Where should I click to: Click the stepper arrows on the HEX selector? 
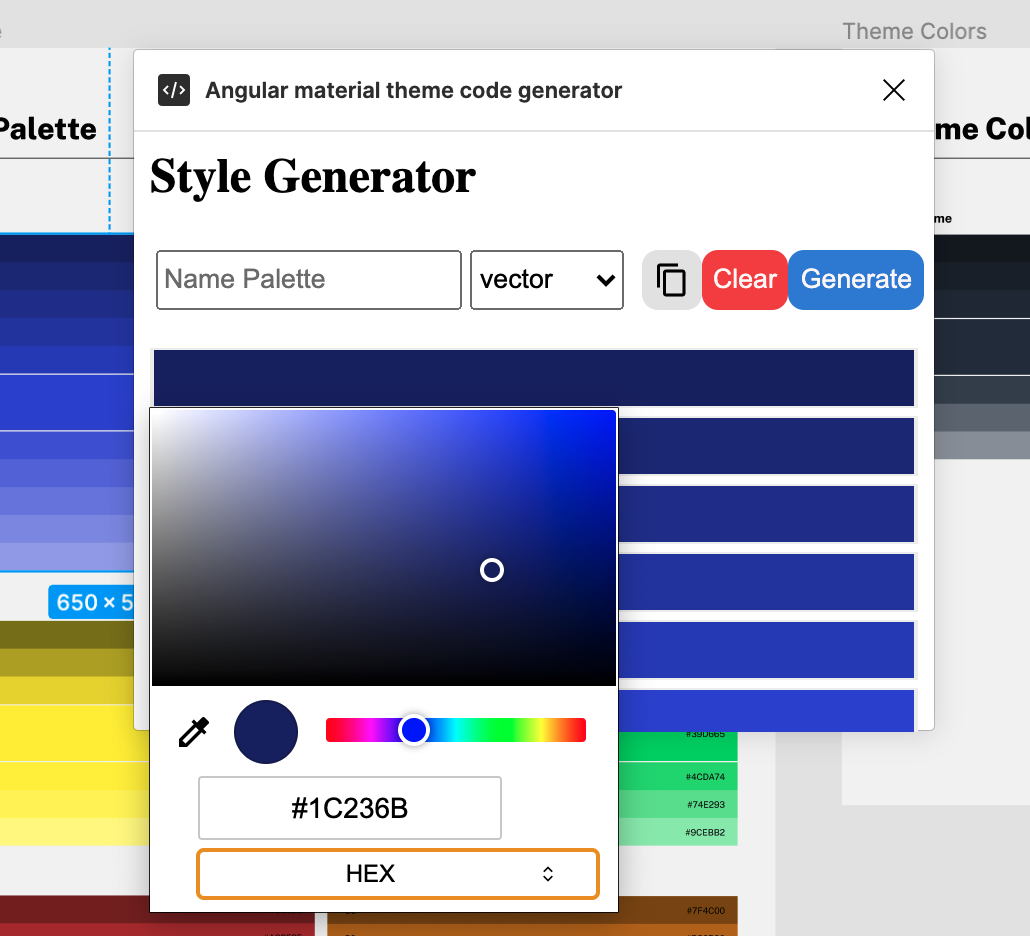(548, 873)
